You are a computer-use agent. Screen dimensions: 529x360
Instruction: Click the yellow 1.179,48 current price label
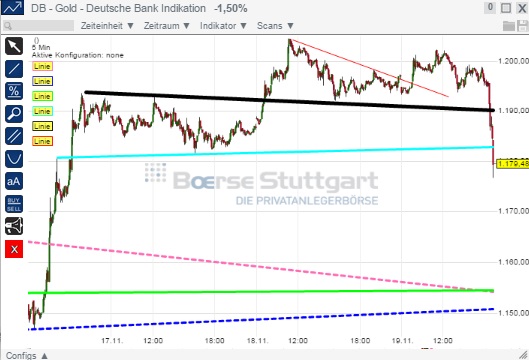click(513, 164)
